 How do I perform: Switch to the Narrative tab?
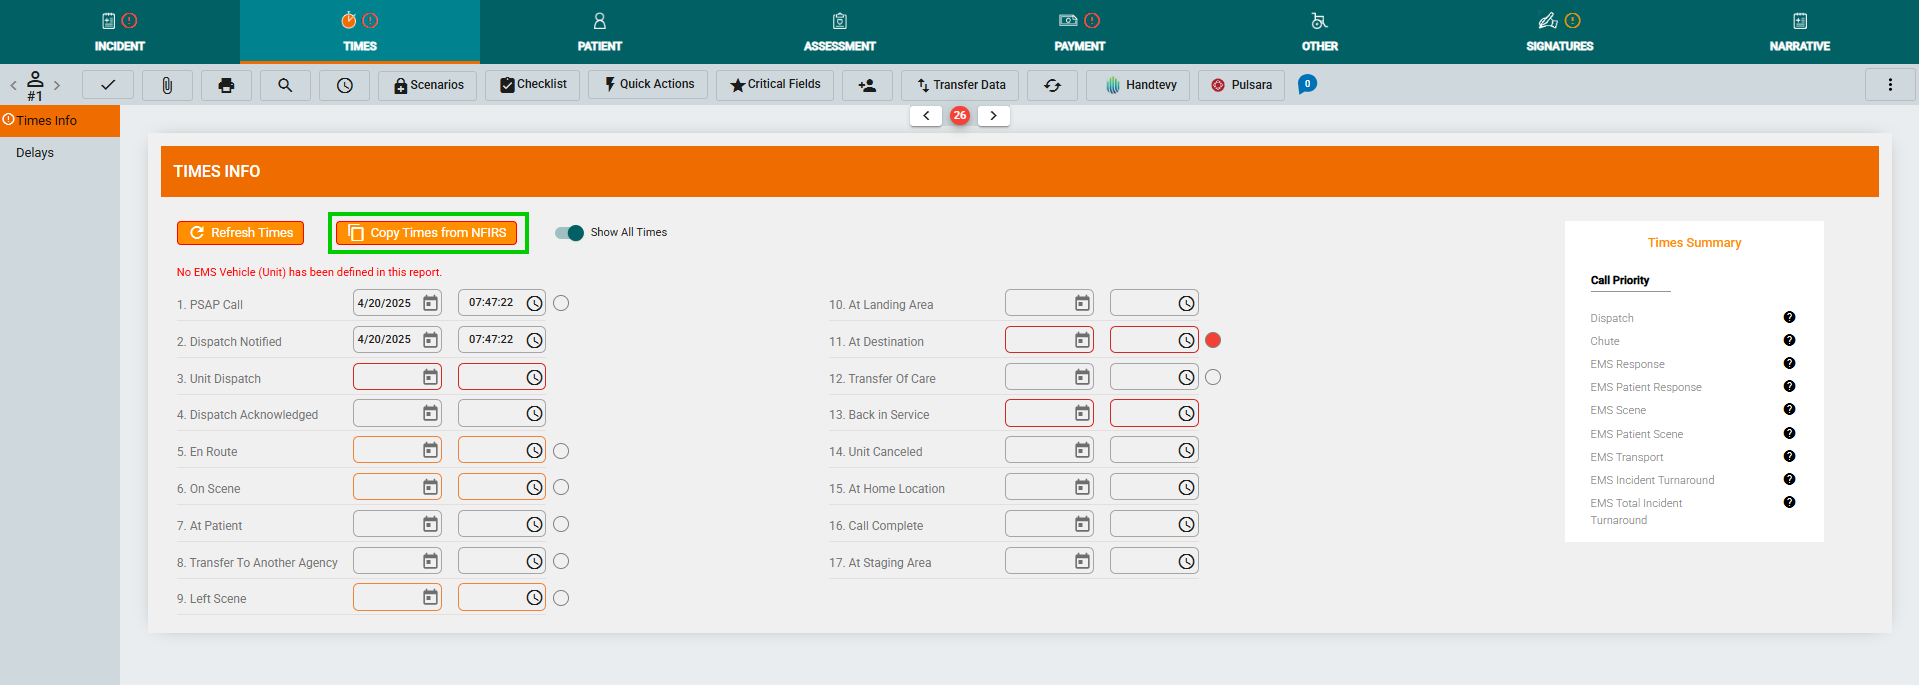pos(1799,32)
